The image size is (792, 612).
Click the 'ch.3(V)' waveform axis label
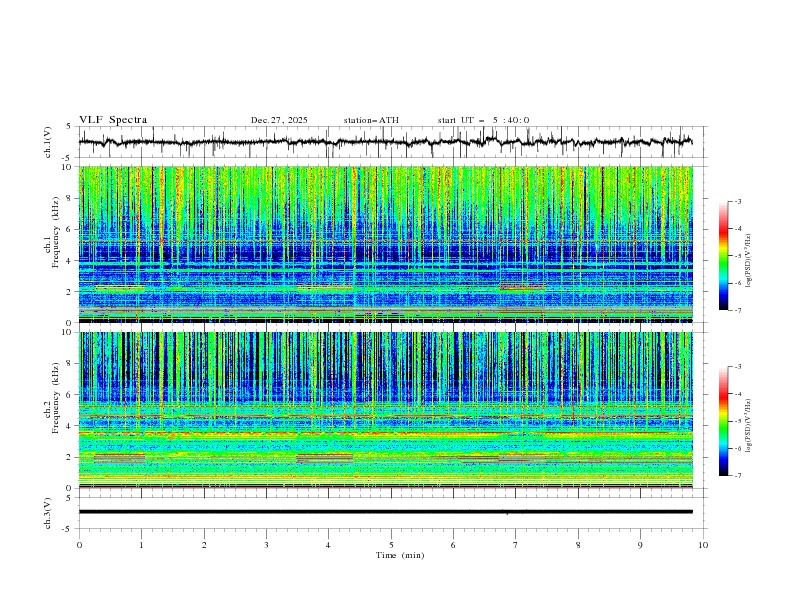coord(48,513)
